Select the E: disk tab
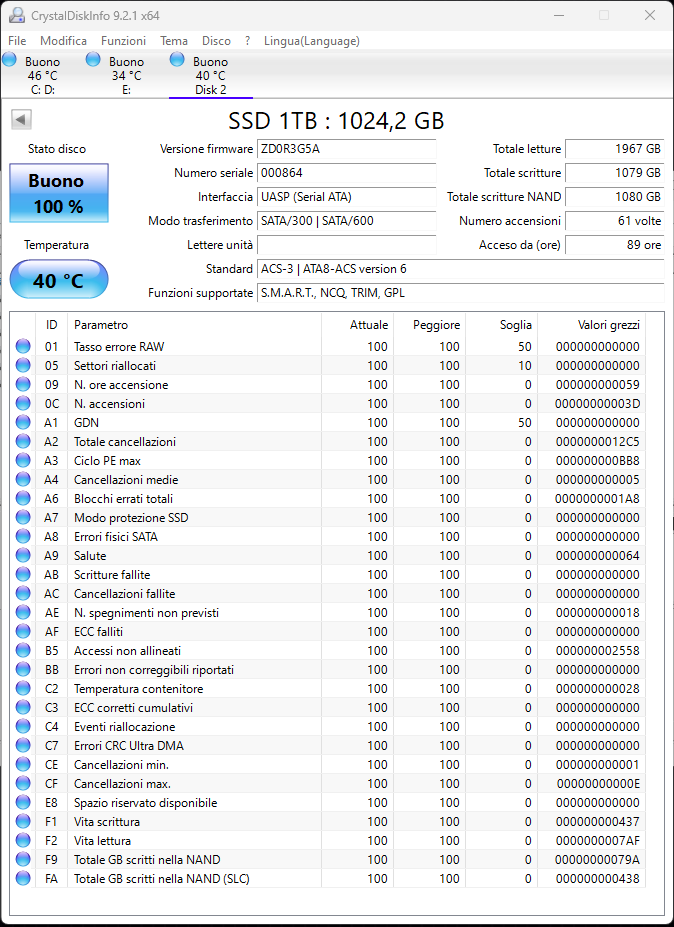Screen dimensions: 674x927 [x=127, y=75]
